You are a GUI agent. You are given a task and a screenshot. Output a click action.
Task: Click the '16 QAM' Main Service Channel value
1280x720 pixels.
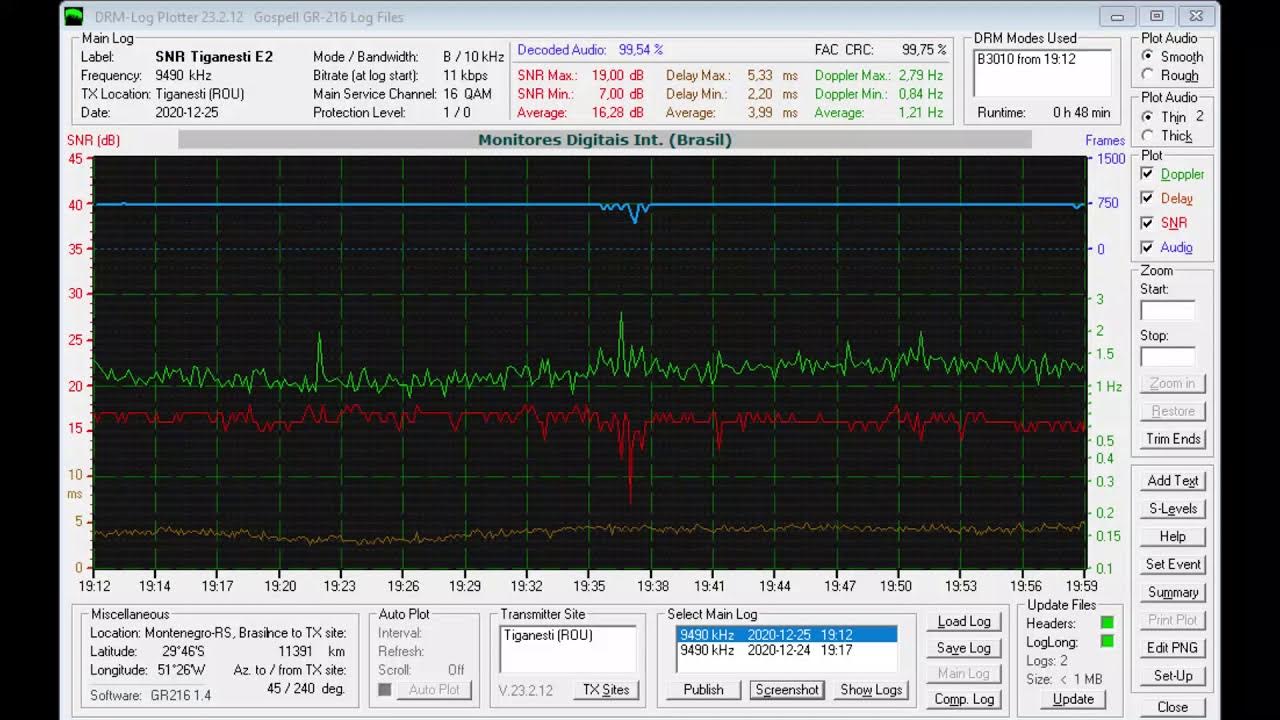coord(468,94)
